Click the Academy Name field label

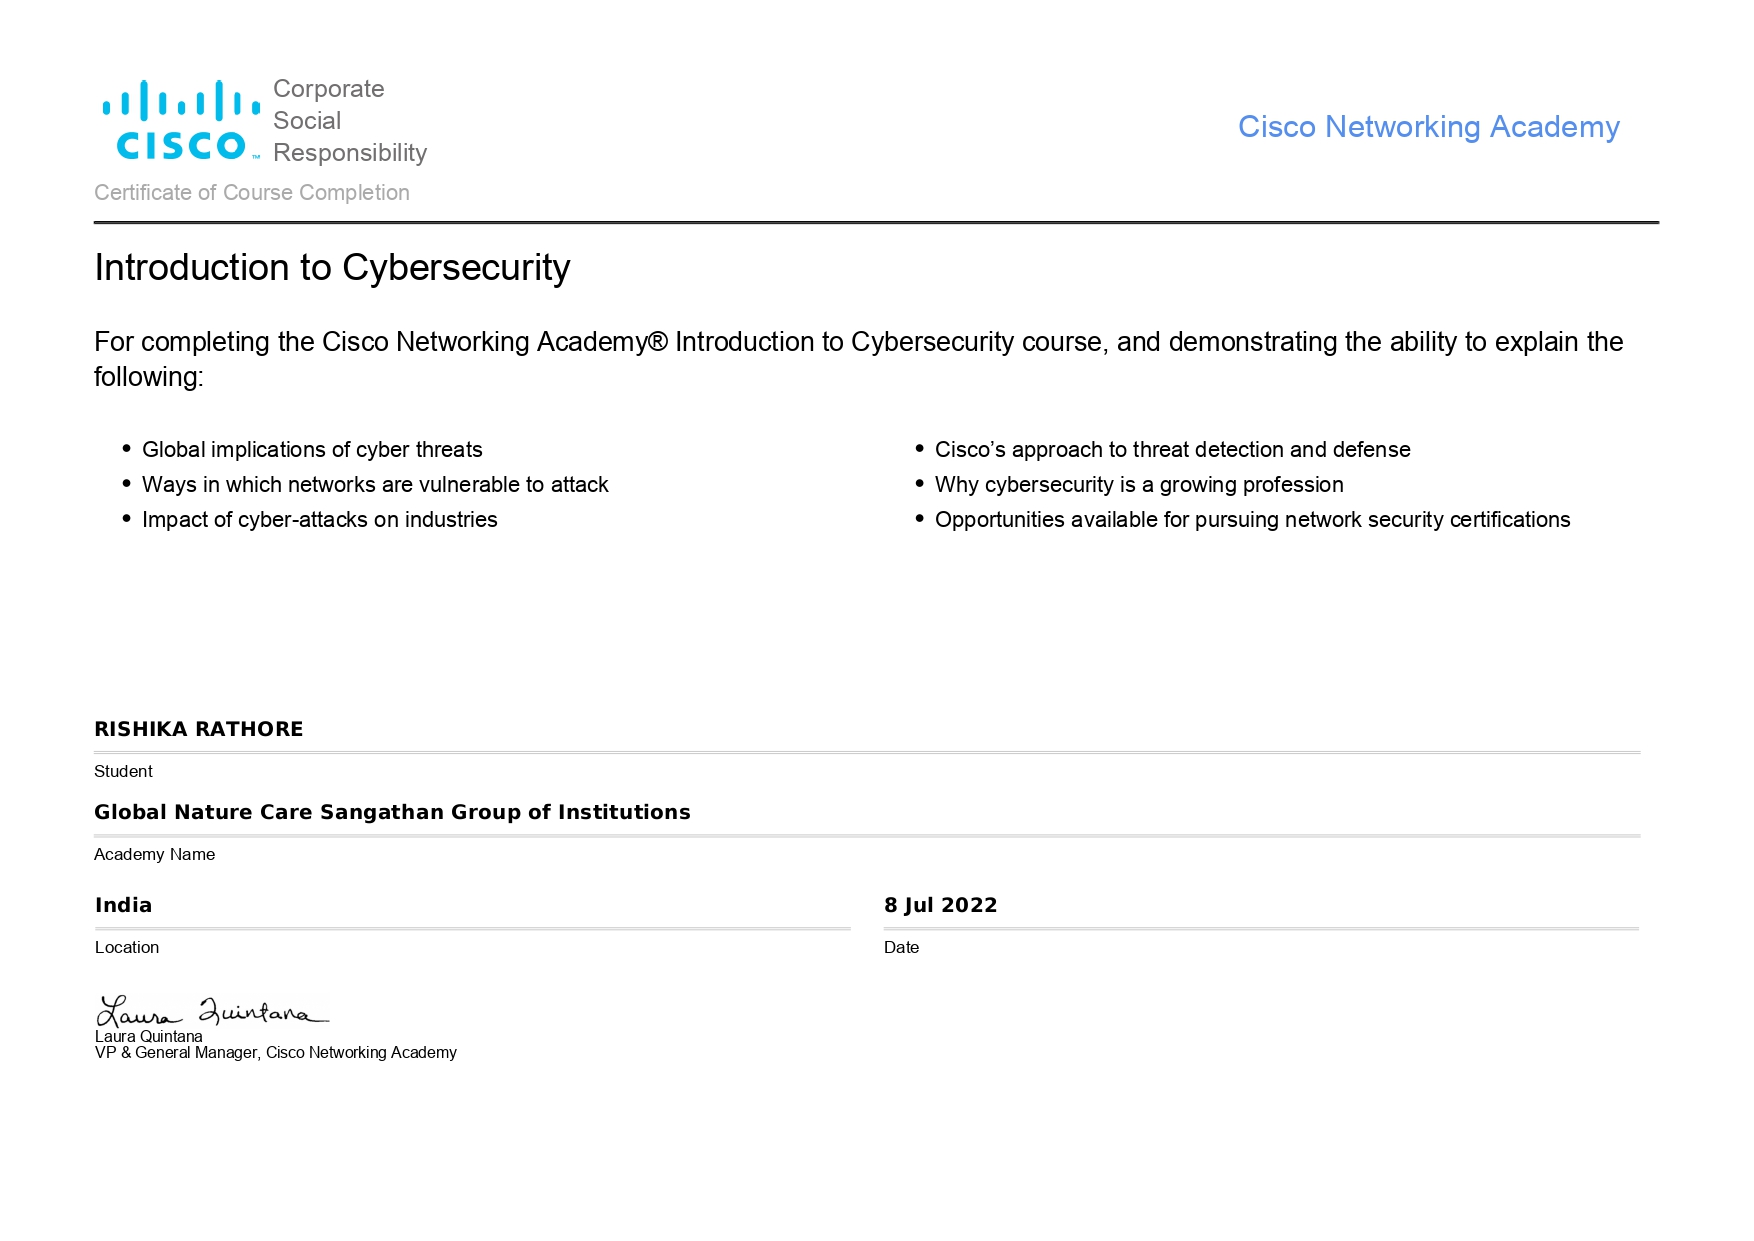[x=155, y=855]
